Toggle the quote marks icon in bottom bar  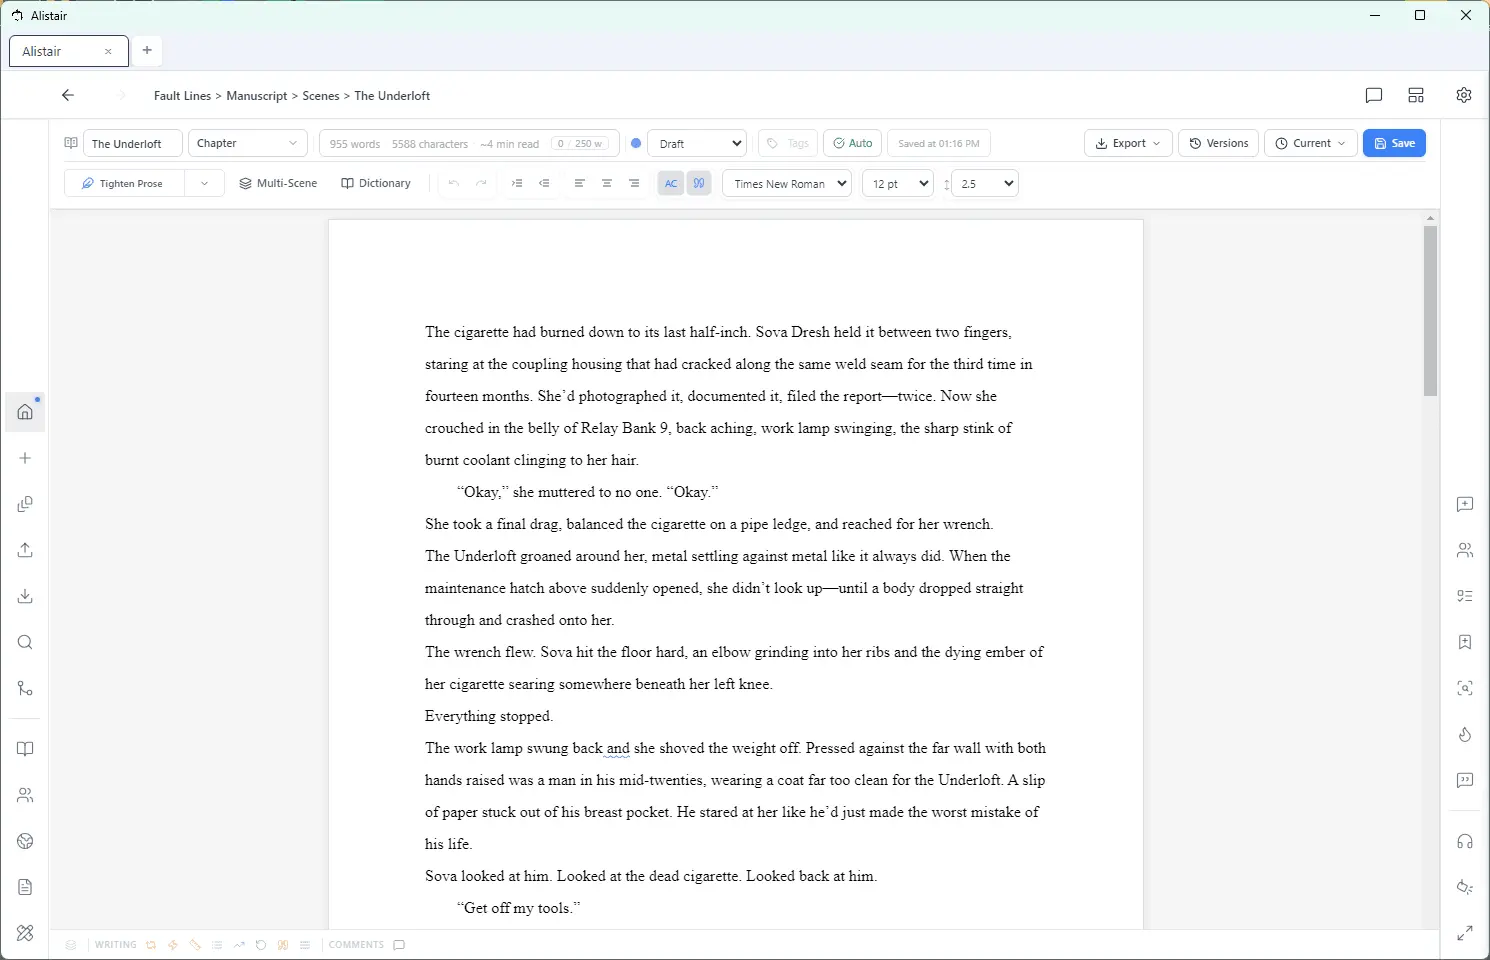283,945
